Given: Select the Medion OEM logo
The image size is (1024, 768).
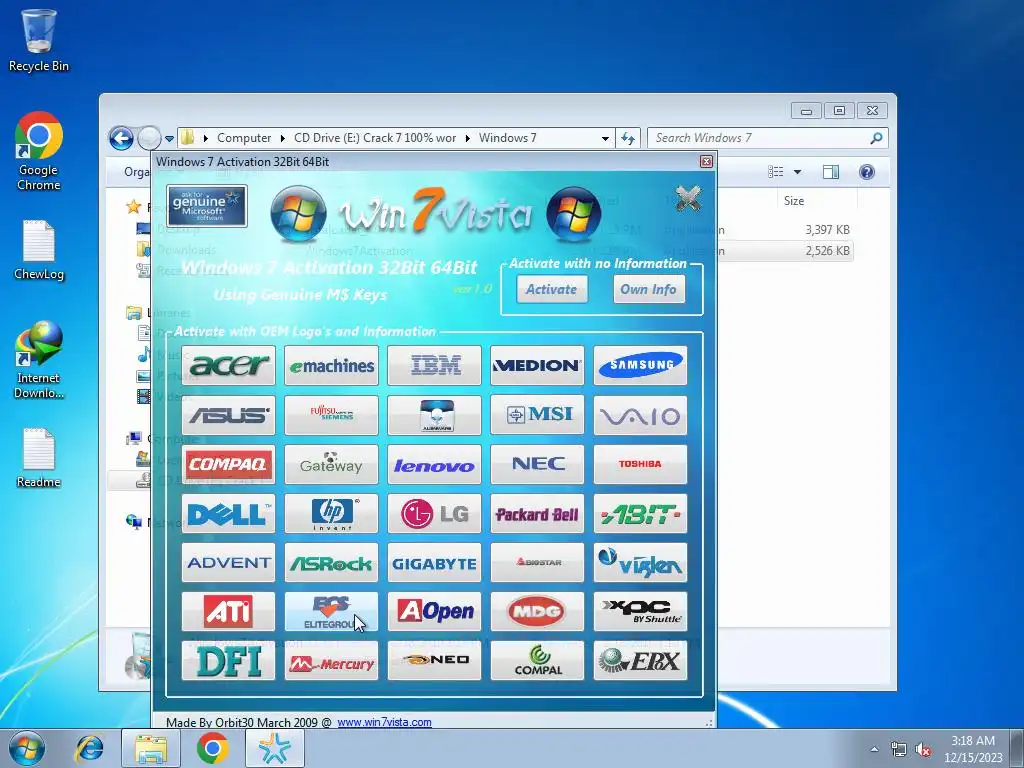Looking at the screenshot, I should (x=537, y=366).
